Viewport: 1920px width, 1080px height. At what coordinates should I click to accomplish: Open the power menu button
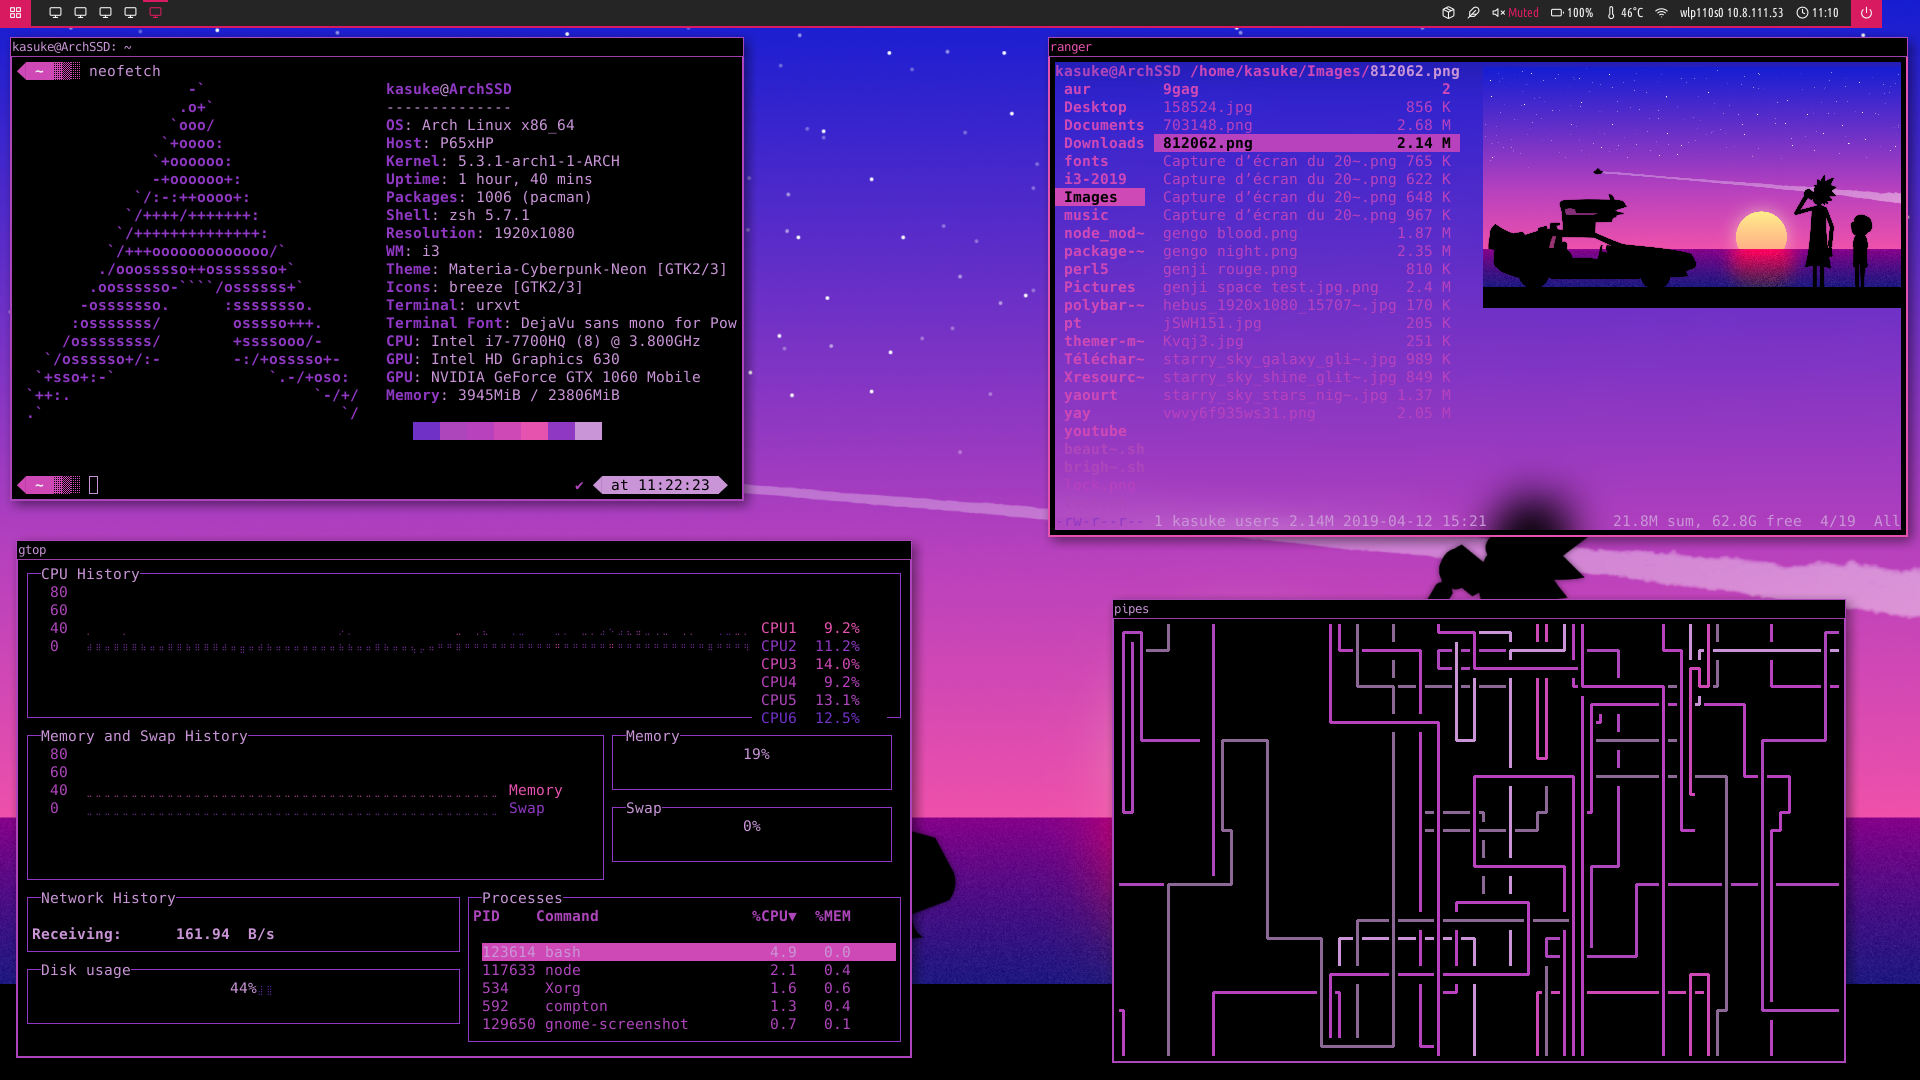[x=1866, y=13]
